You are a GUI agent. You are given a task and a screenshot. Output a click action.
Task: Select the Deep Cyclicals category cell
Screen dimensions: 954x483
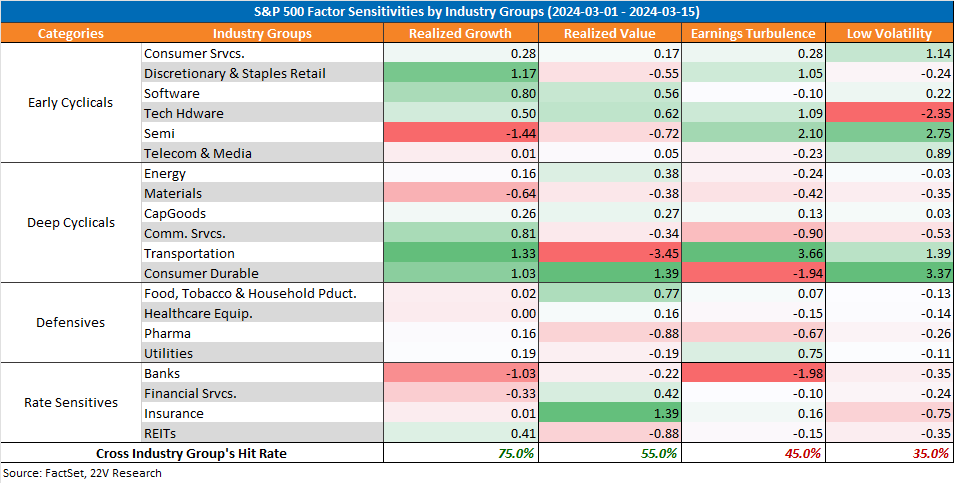point(71,223)
